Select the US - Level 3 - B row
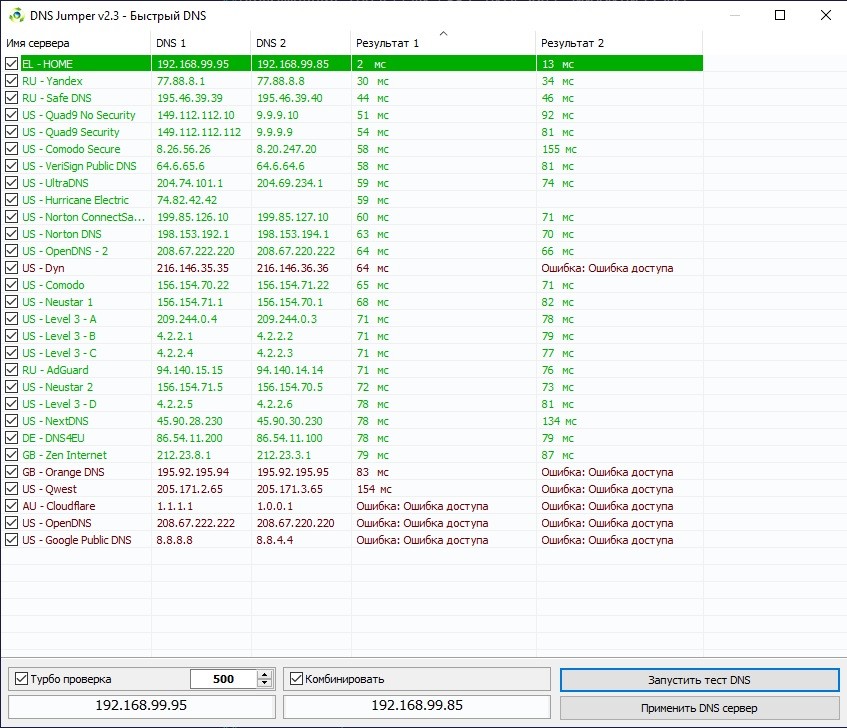 point(352,336)
